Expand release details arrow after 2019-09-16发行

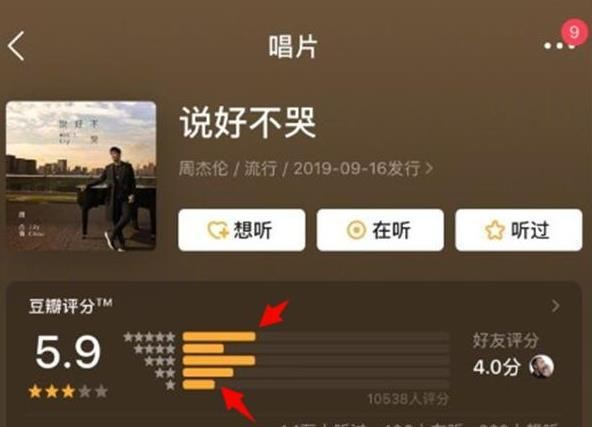click(x=429, y=168)
